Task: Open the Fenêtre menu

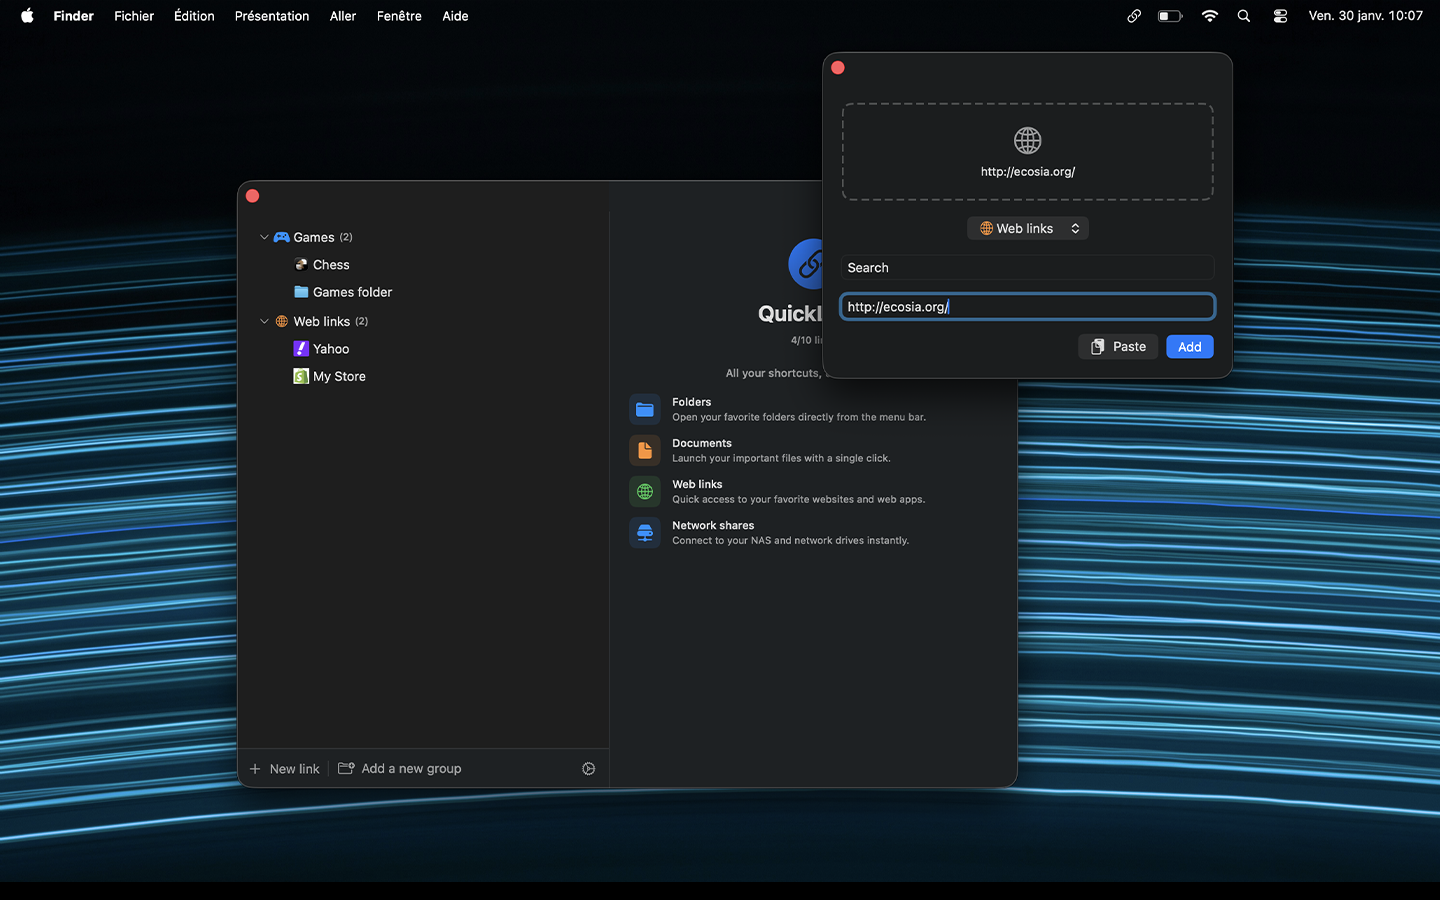Action: tap(399, 16)
